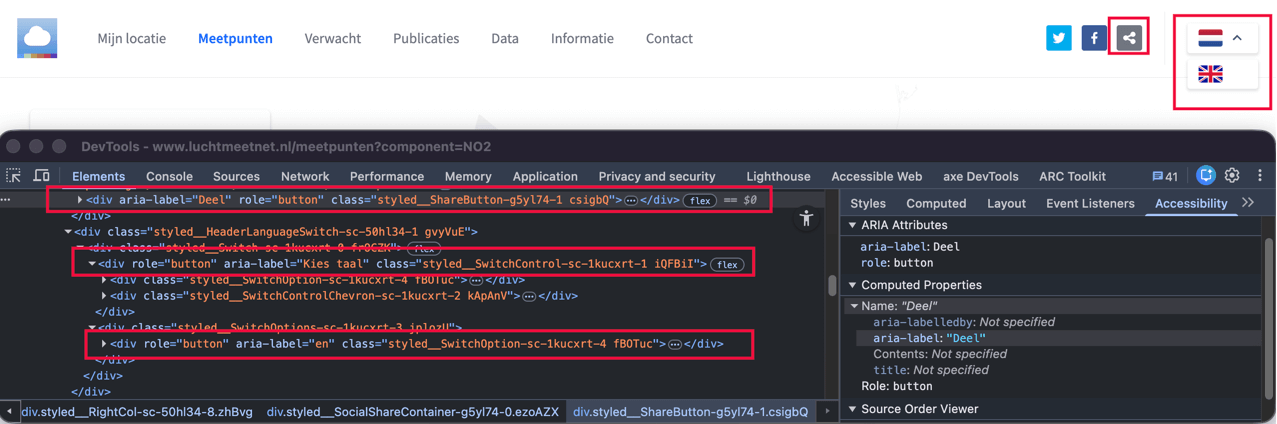Image resolution: width=1277 pixels, height=424 pixels.
Task: Select the Accessibility sidebar tab
Action: click(x=1191, y=203)
